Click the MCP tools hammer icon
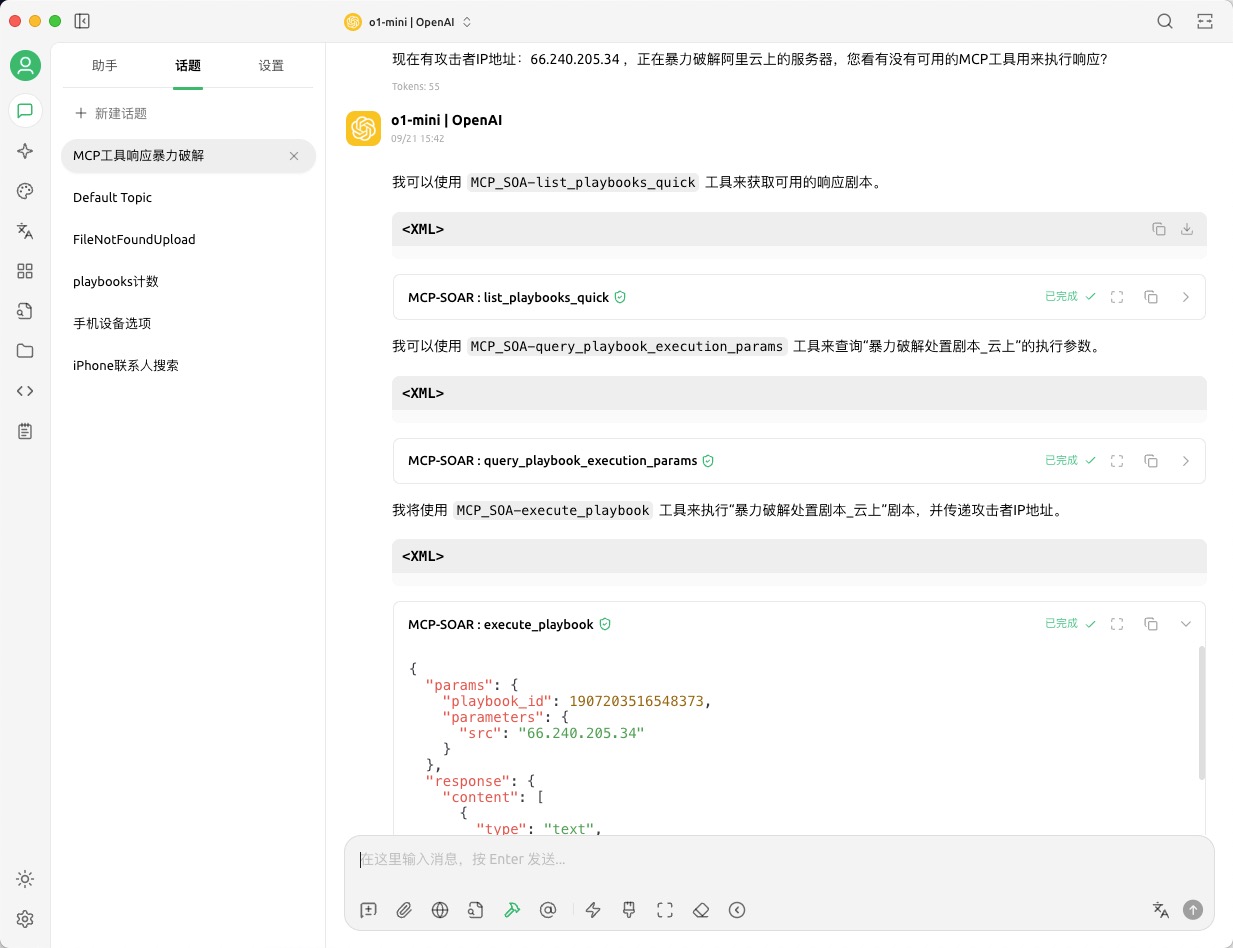Image resolution: width=1233 pixels, height=948 pixels. coord(512,910)
